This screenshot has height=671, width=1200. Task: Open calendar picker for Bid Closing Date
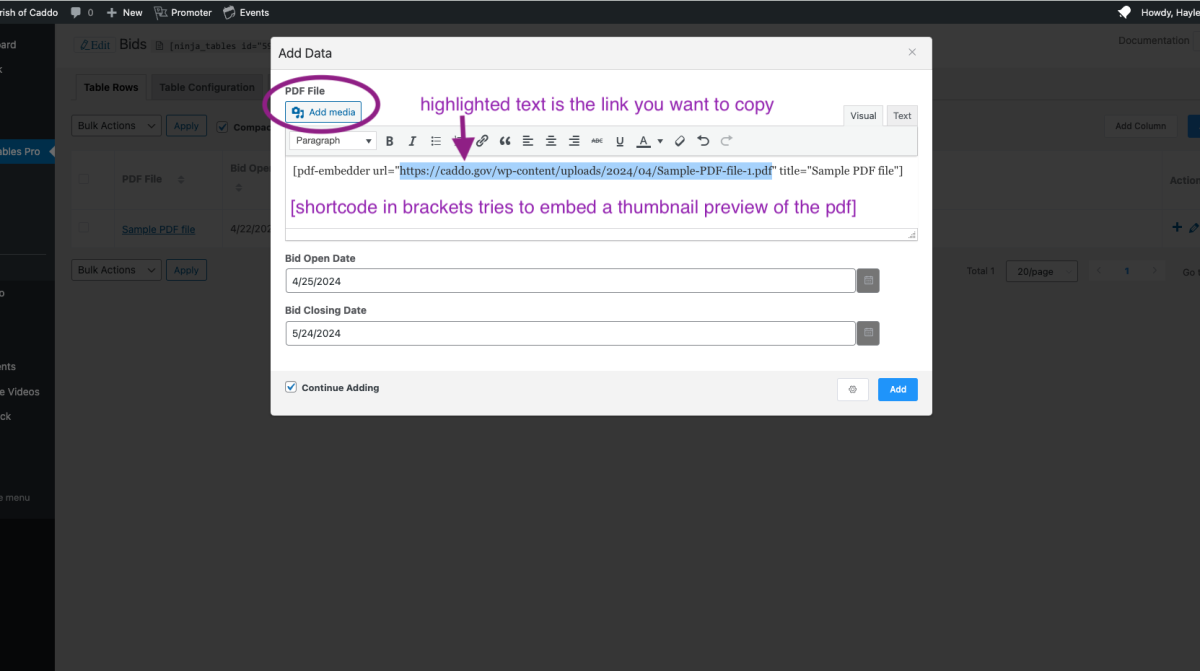[x=868, y=333]
